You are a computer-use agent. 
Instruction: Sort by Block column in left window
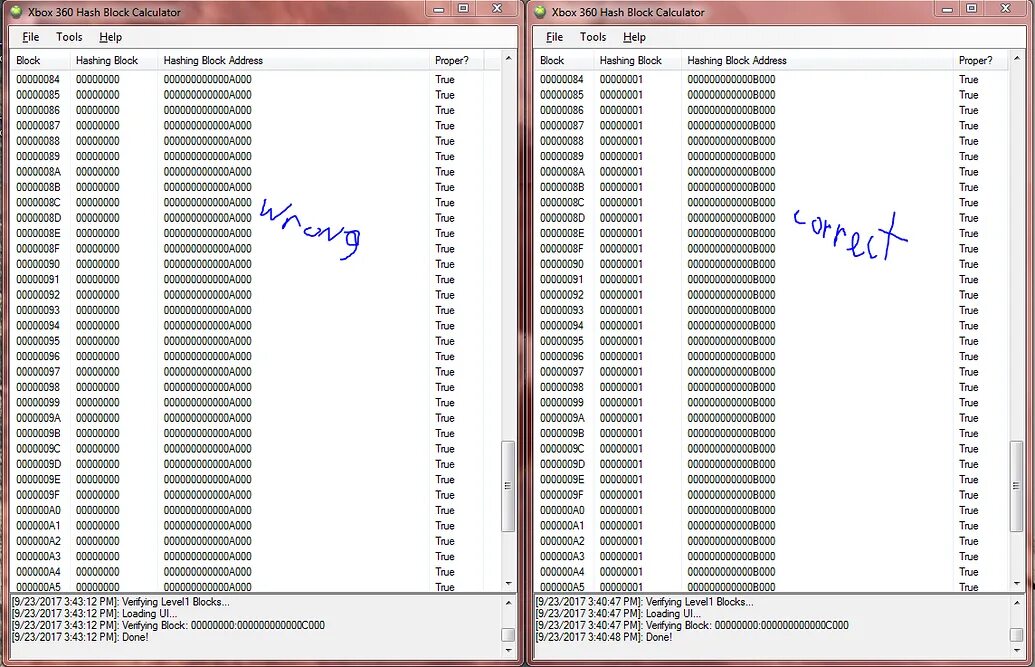click(40, 60)
